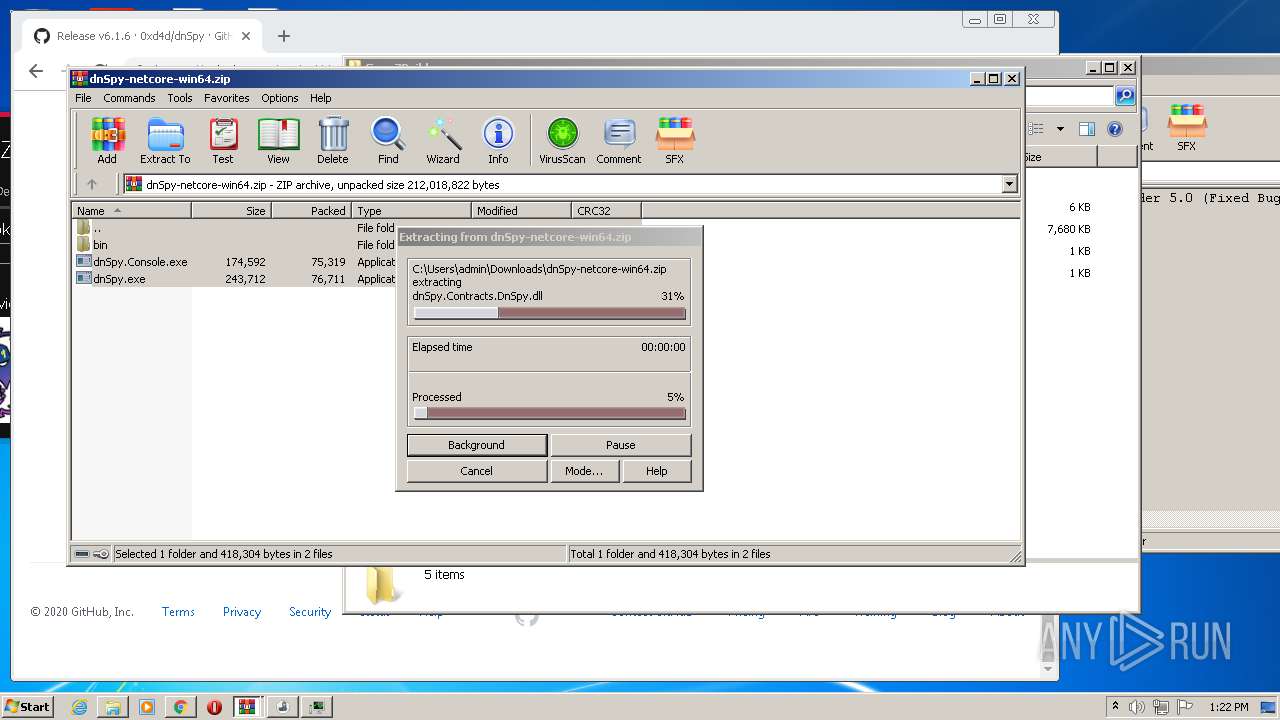Screen dimensions: 1280x720
Task: Launch the Wizard wand icon
Action: [443, 140]
